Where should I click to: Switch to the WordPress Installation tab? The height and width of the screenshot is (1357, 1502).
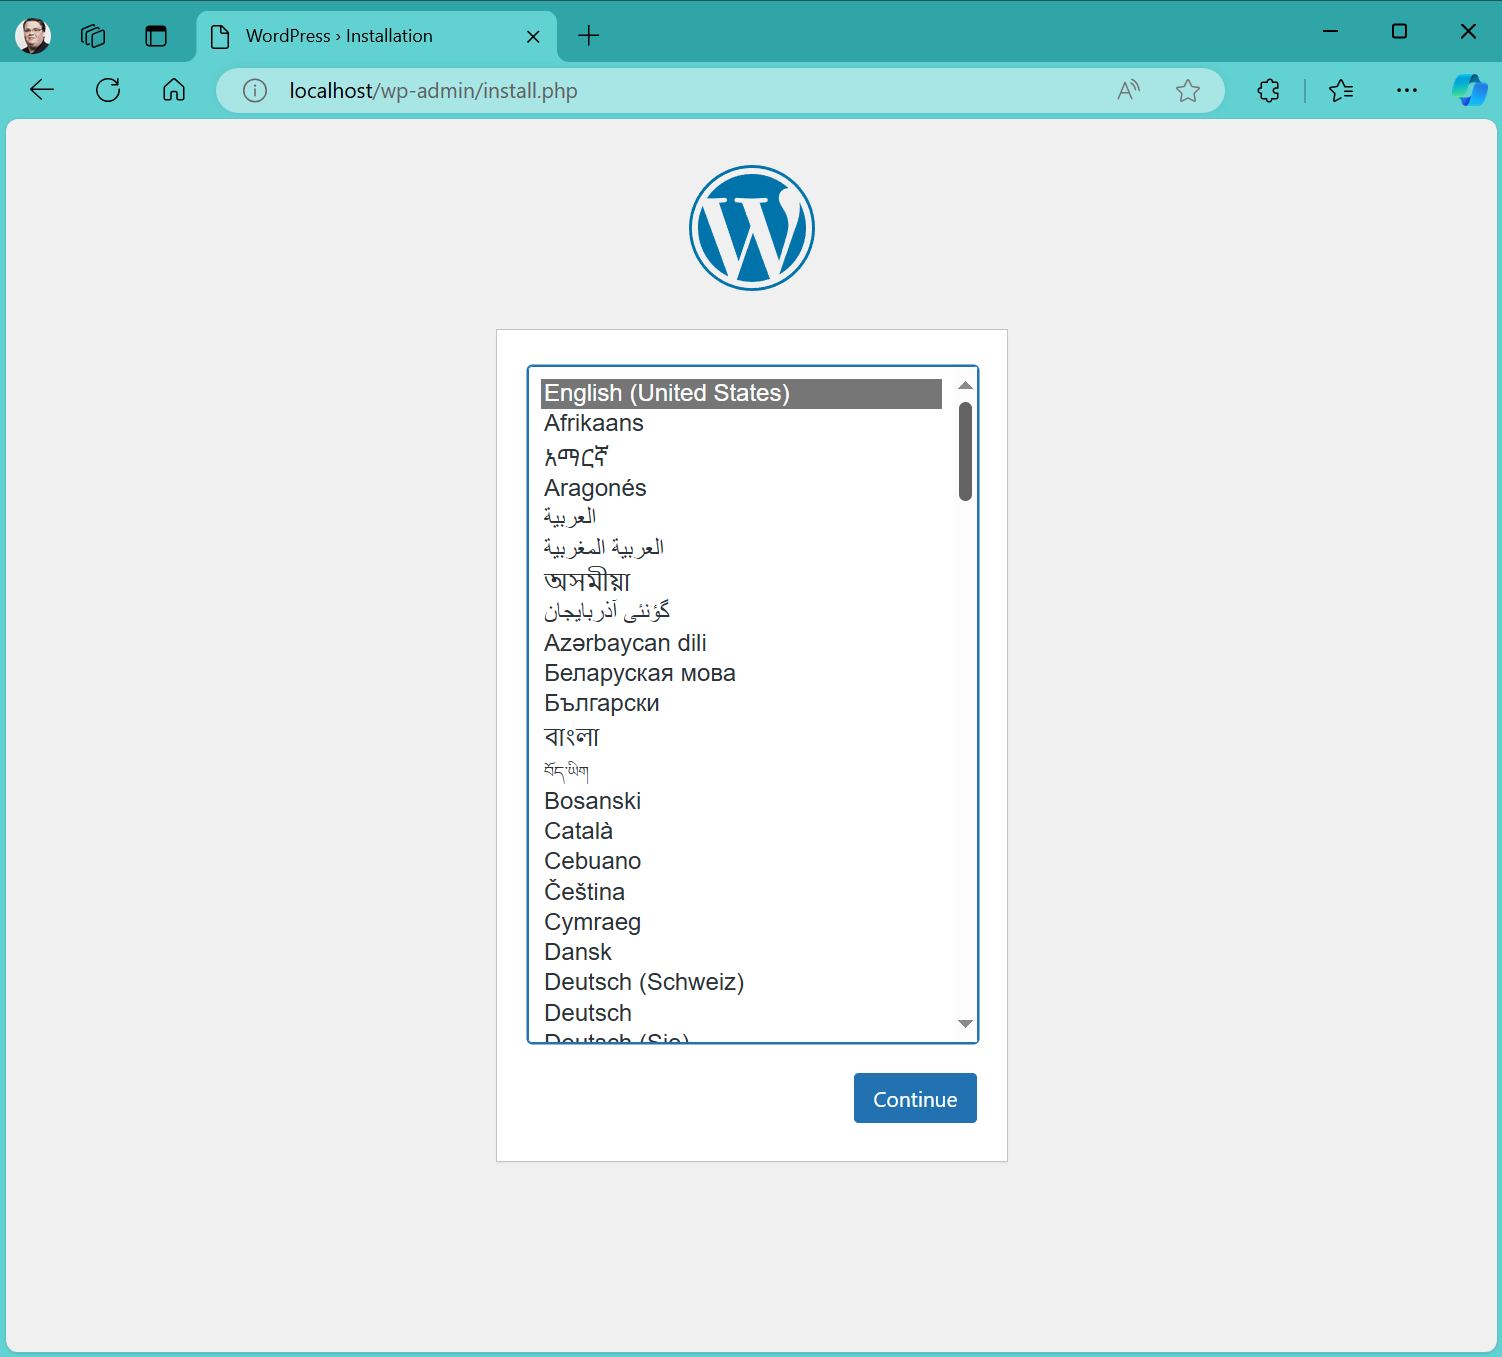[340, 36]
